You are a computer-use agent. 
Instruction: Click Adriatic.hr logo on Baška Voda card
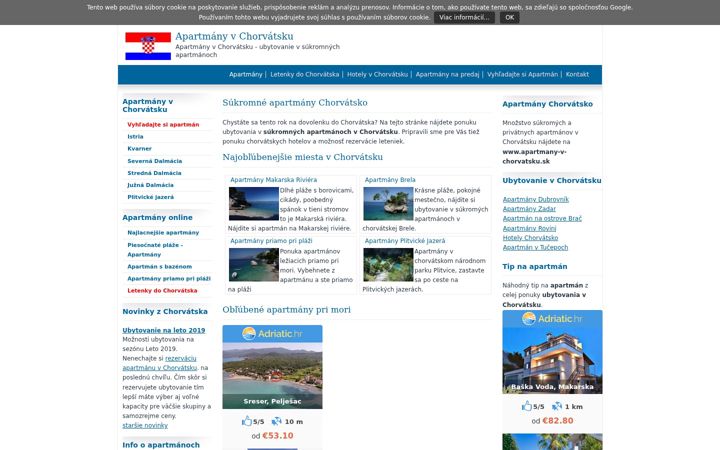coord(552,318)
